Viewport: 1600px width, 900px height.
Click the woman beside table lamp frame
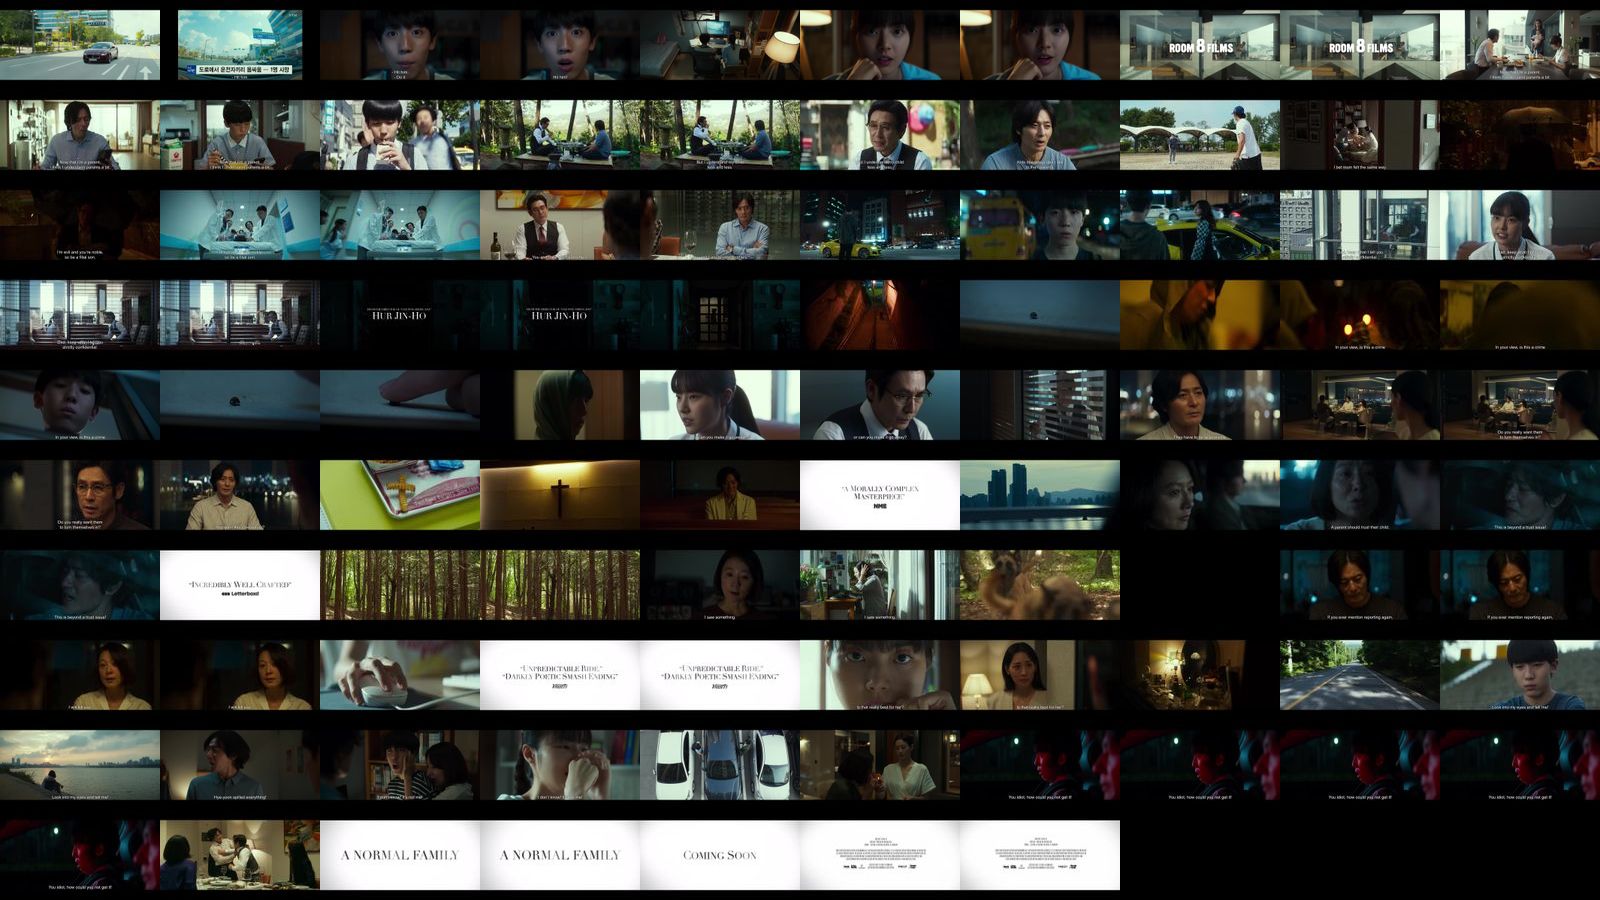(1040, 675)
